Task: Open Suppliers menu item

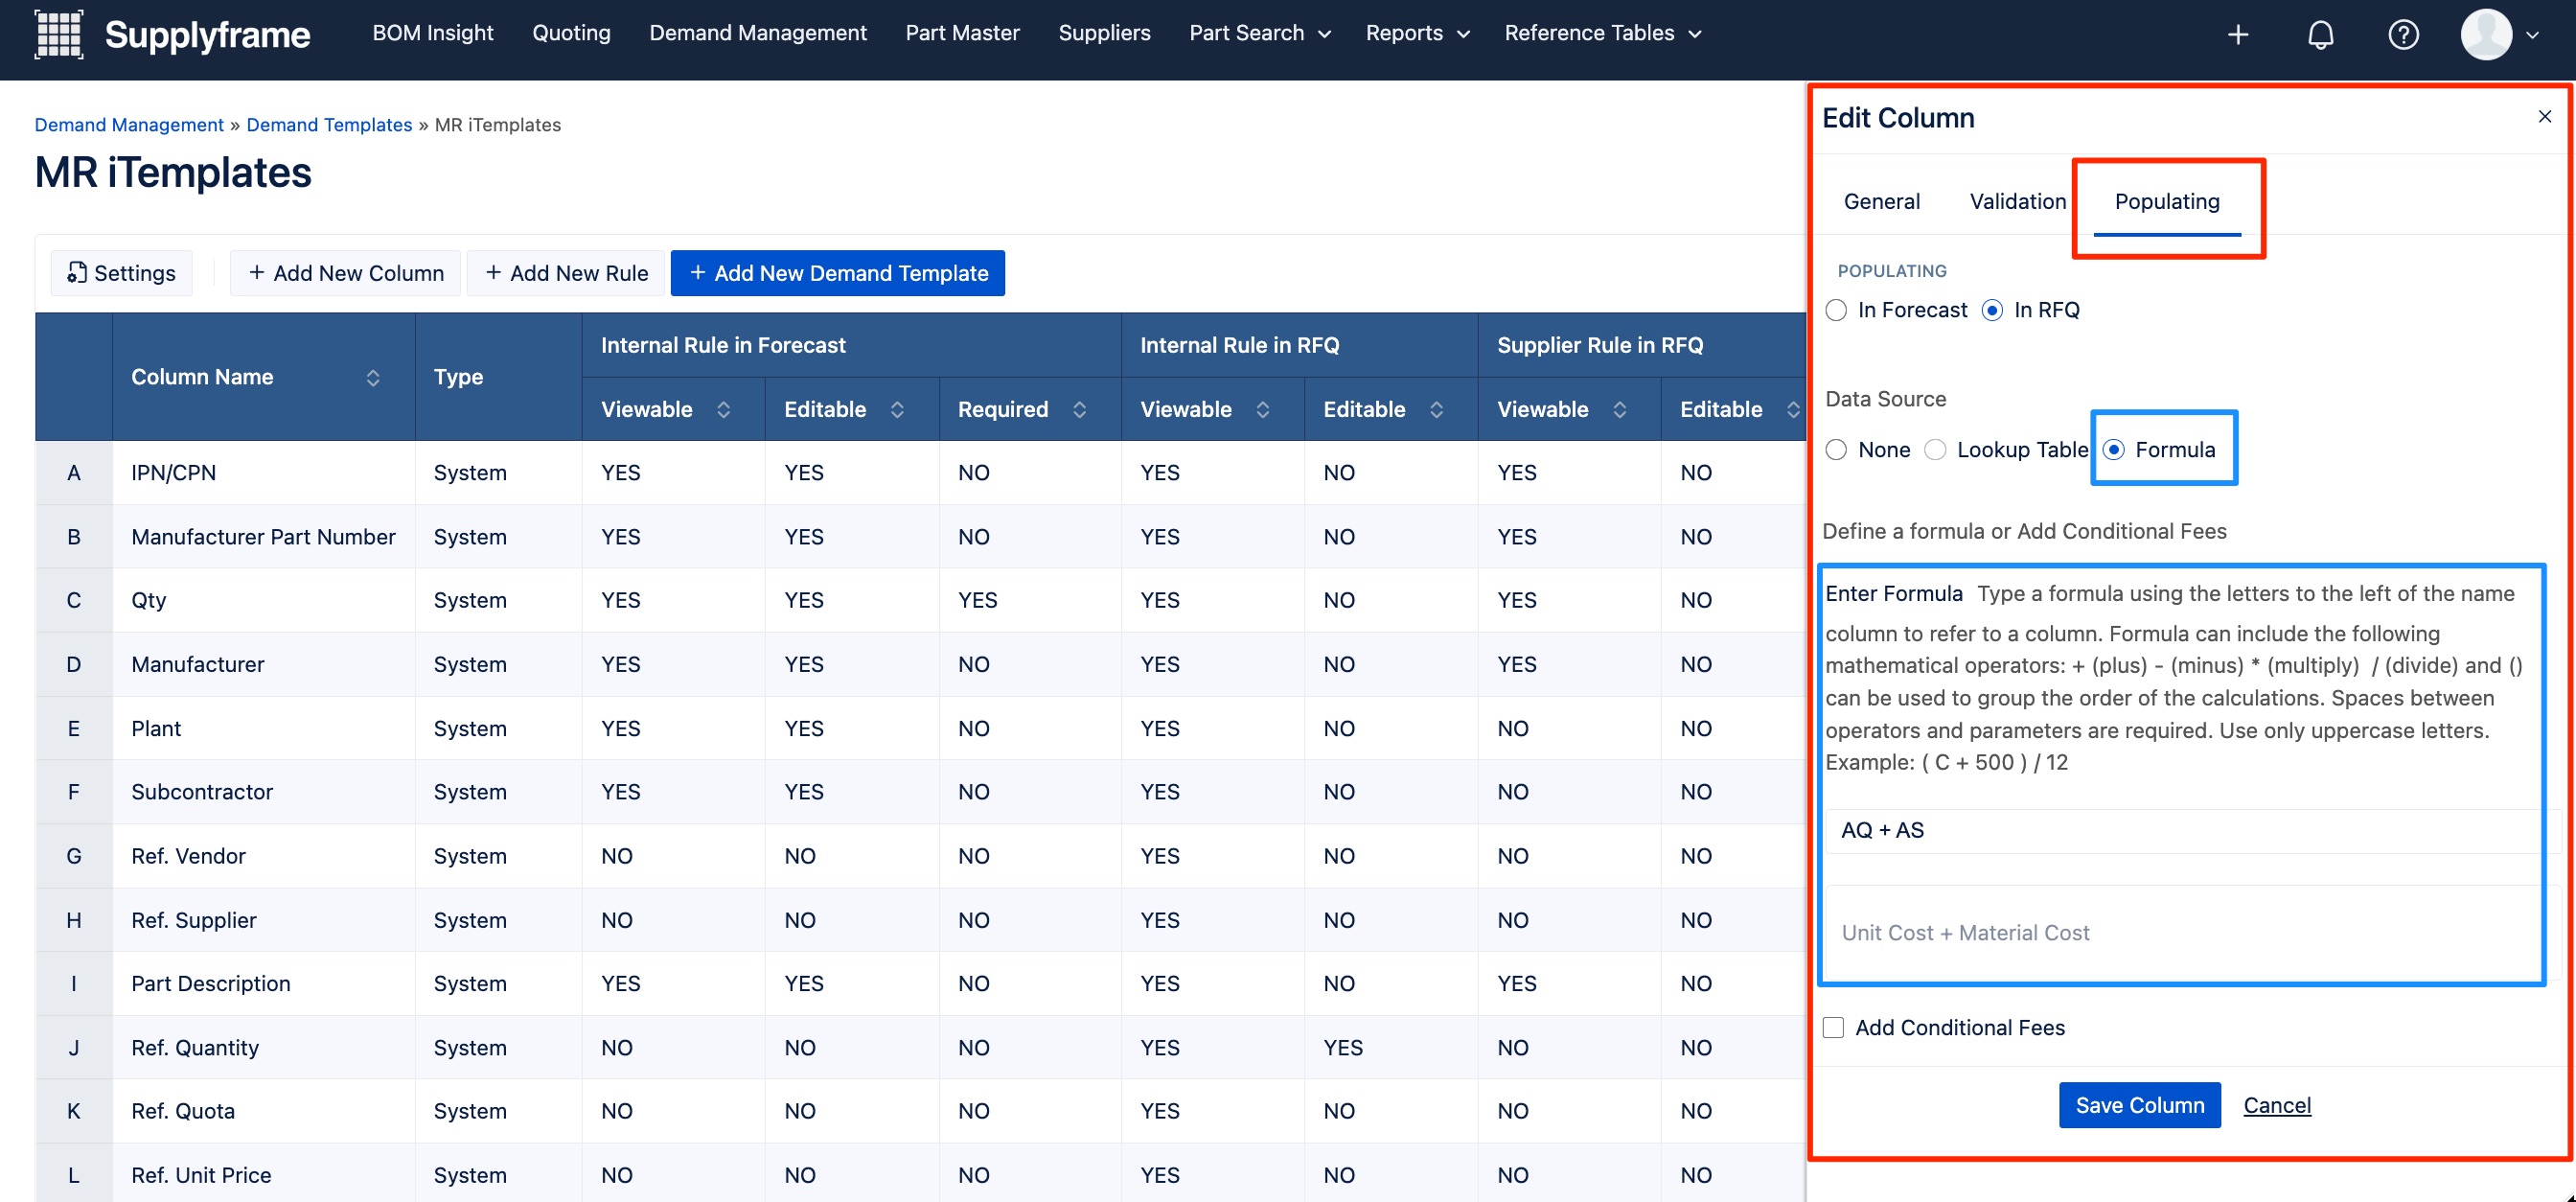Action: (x=1104, y=33)
